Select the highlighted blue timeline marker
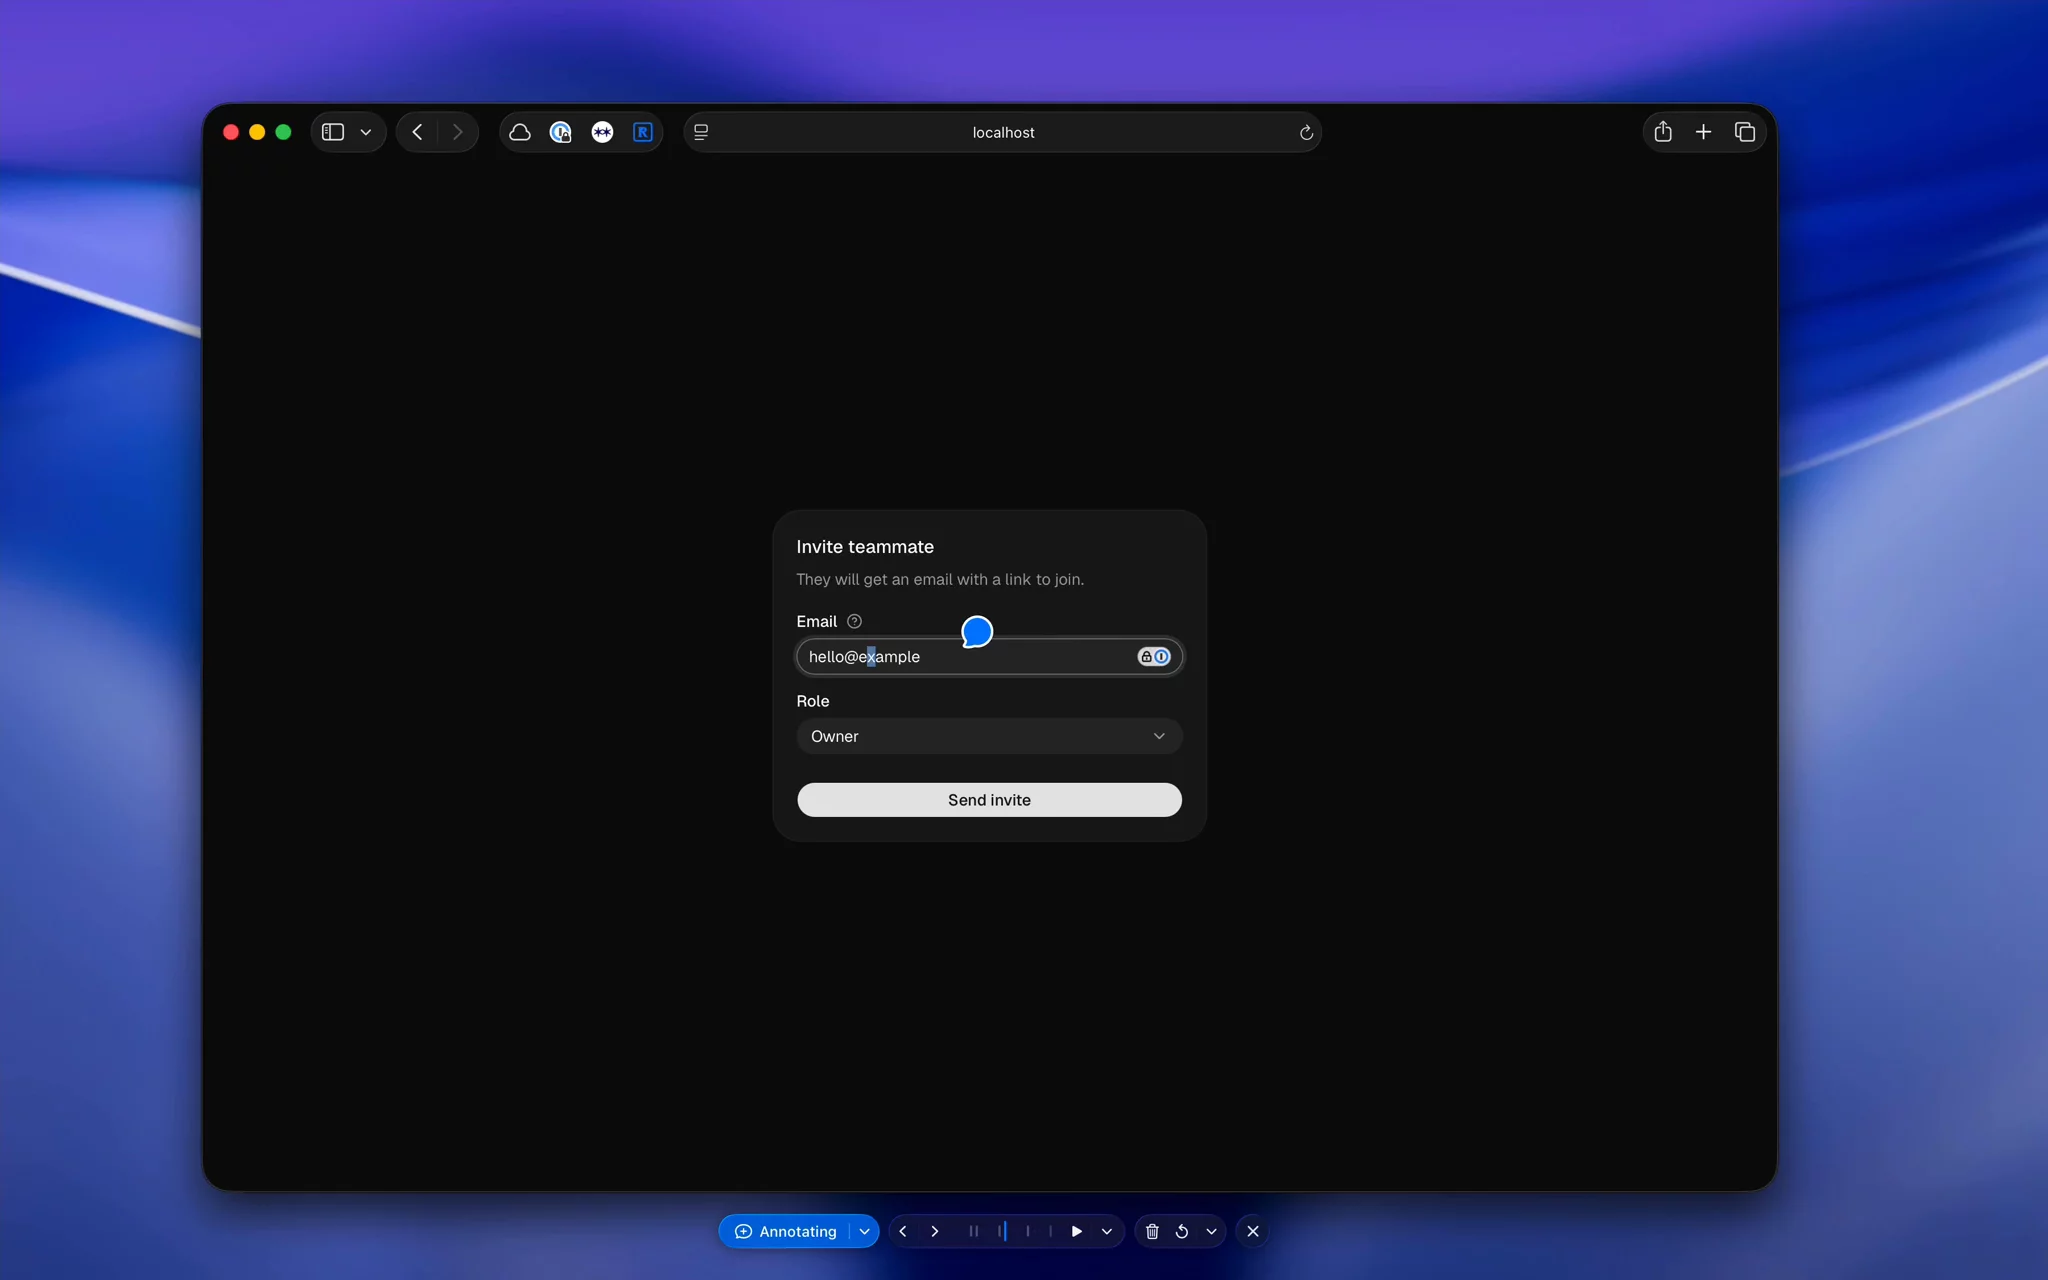 pyautogui.click(x=1003, y=1231)
